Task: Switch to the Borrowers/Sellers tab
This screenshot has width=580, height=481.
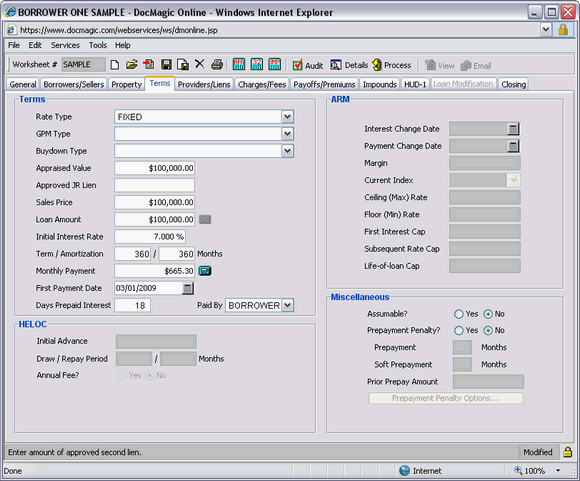Action: pyautogui.click(x=74, y=84)
